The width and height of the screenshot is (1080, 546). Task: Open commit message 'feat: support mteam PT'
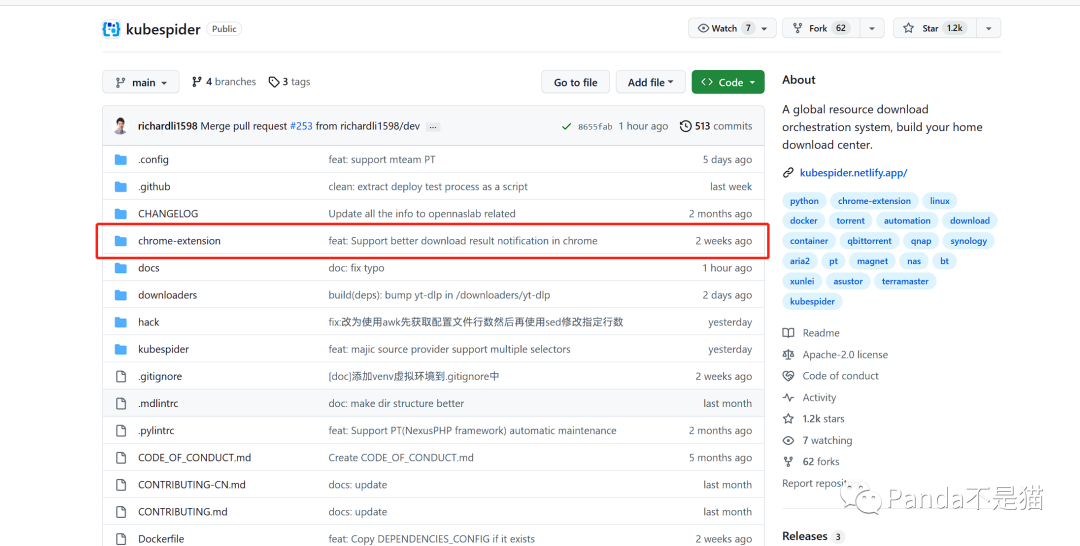click(382, 160)
